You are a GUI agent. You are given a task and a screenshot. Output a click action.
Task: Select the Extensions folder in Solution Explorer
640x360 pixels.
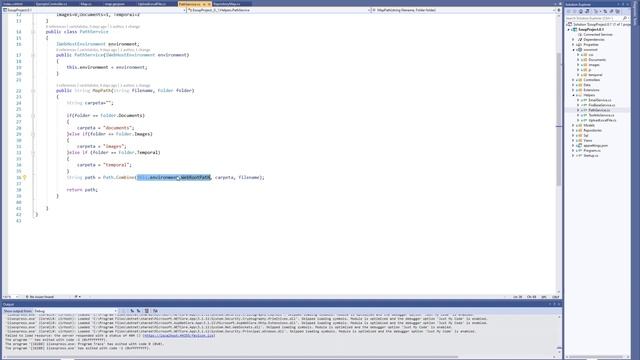[x=591, y=90]
